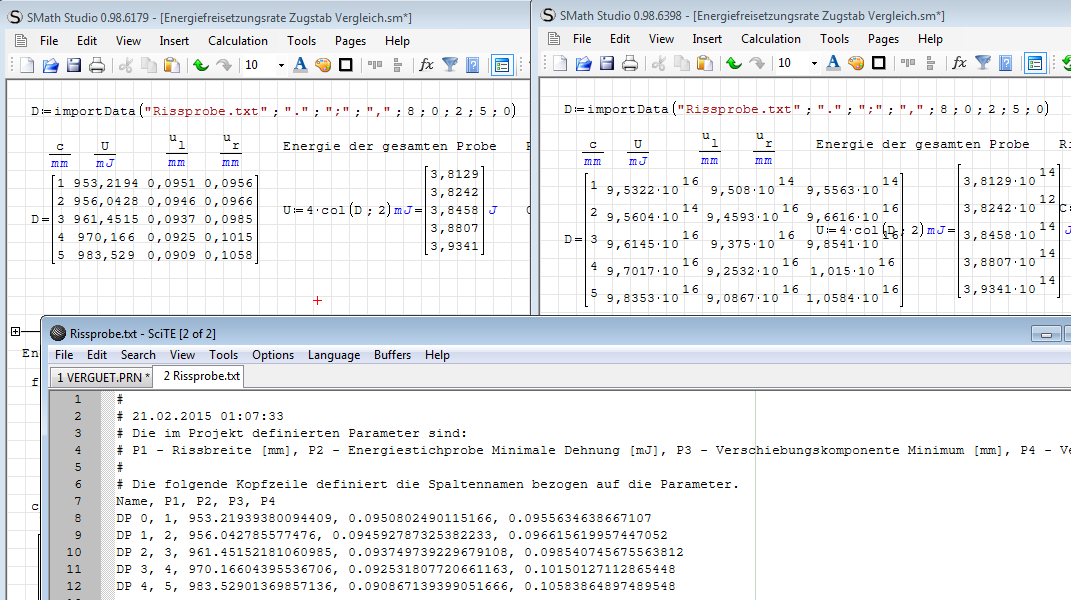Expand the collapsed region plus box on worksheet

[16, 331]
